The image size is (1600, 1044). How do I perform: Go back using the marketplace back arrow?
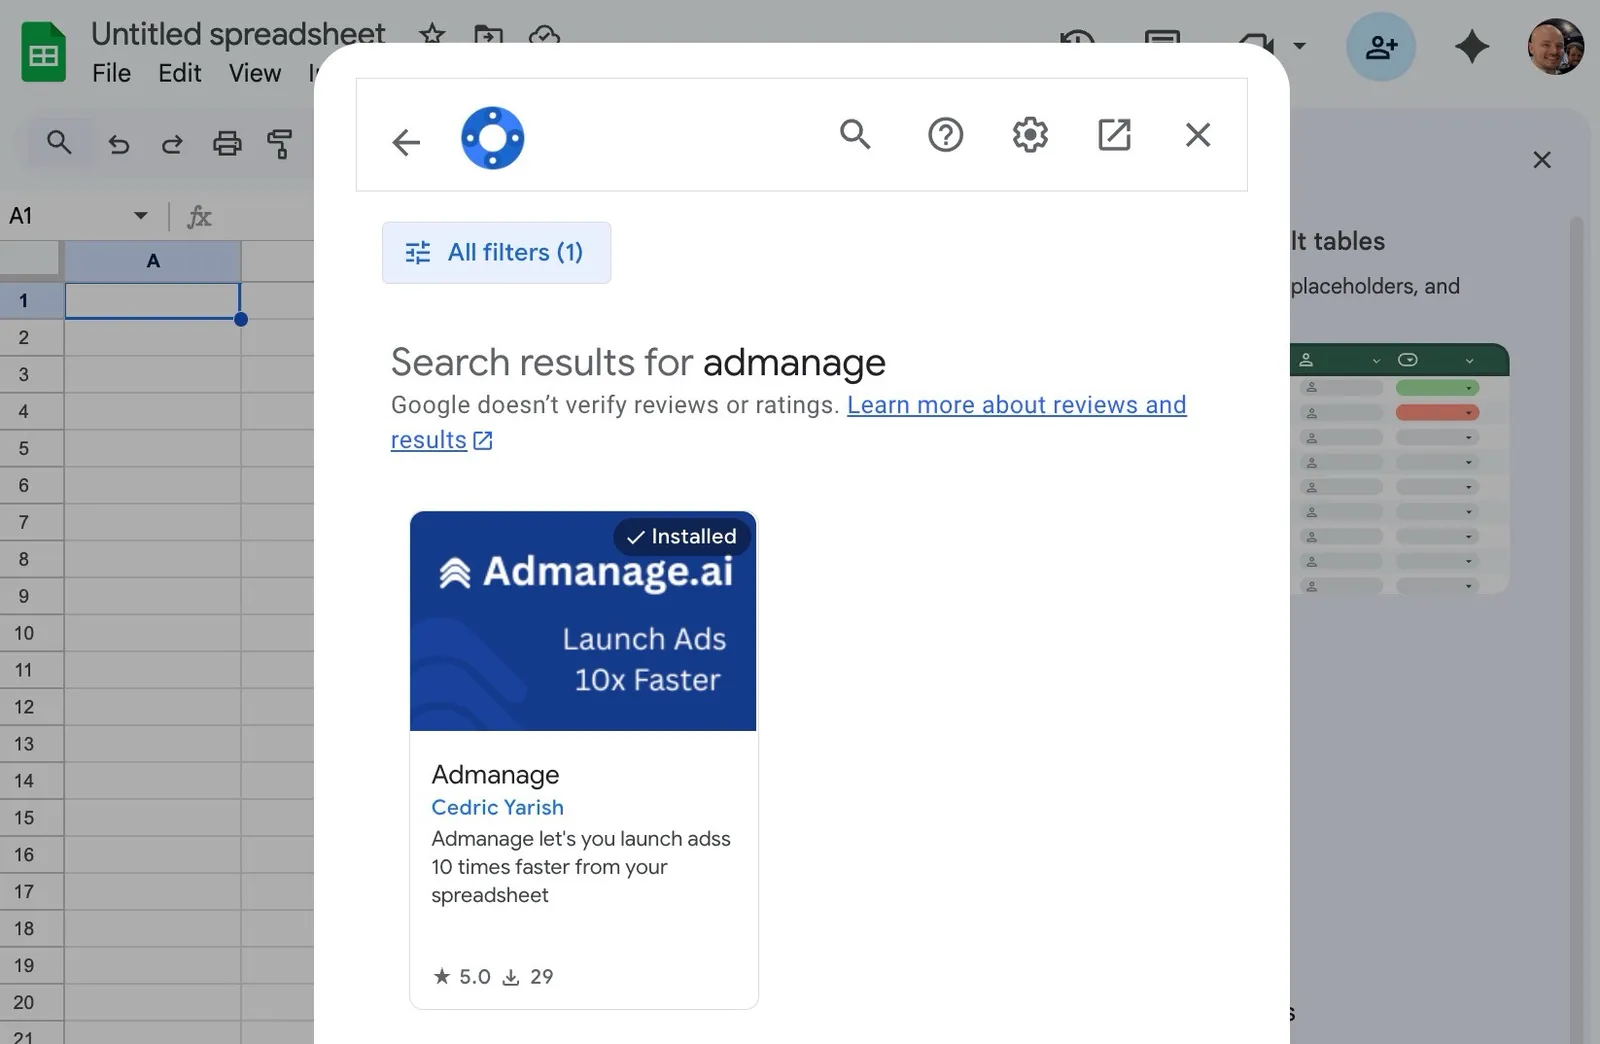coord(406,142)
